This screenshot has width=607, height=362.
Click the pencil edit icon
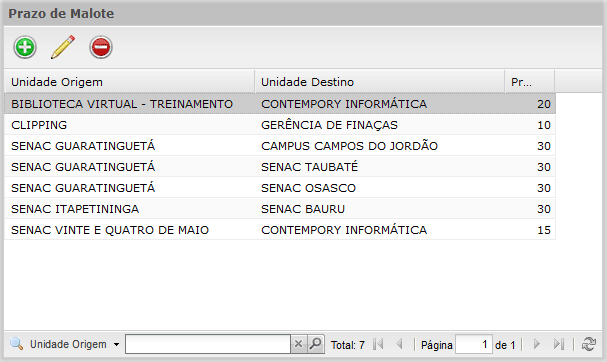click(63, 47)
